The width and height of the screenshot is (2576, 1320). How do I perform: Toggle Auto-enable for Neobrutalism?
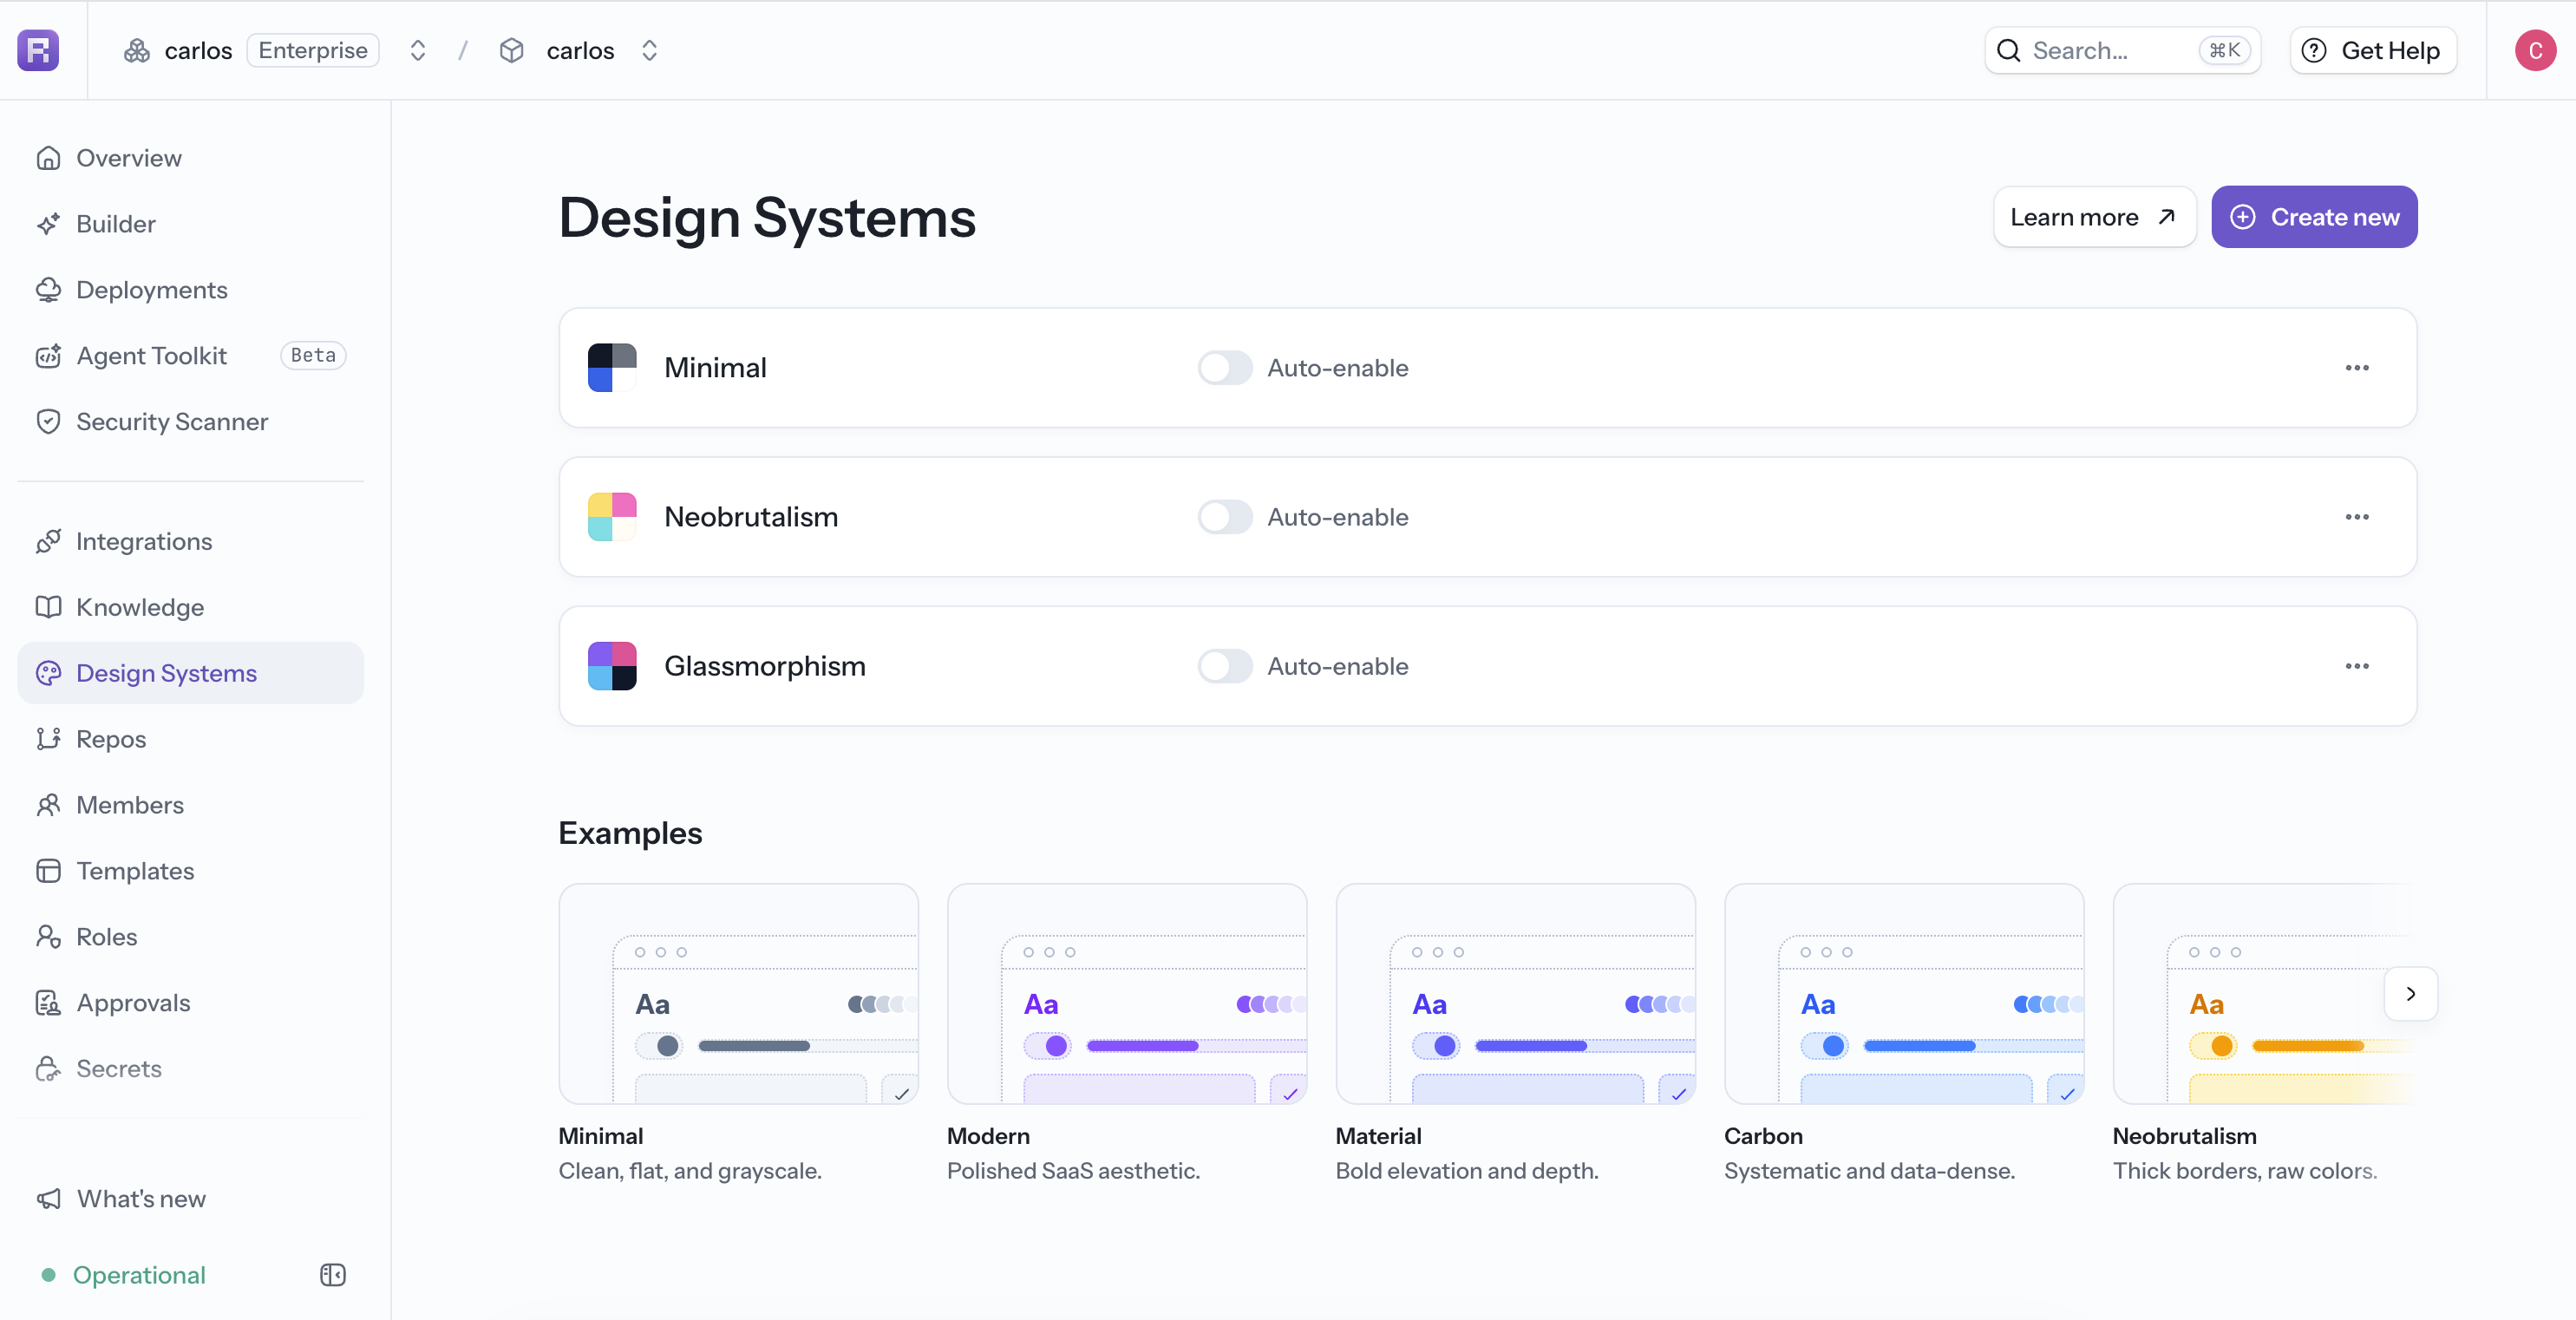[x=1225, y=517]
